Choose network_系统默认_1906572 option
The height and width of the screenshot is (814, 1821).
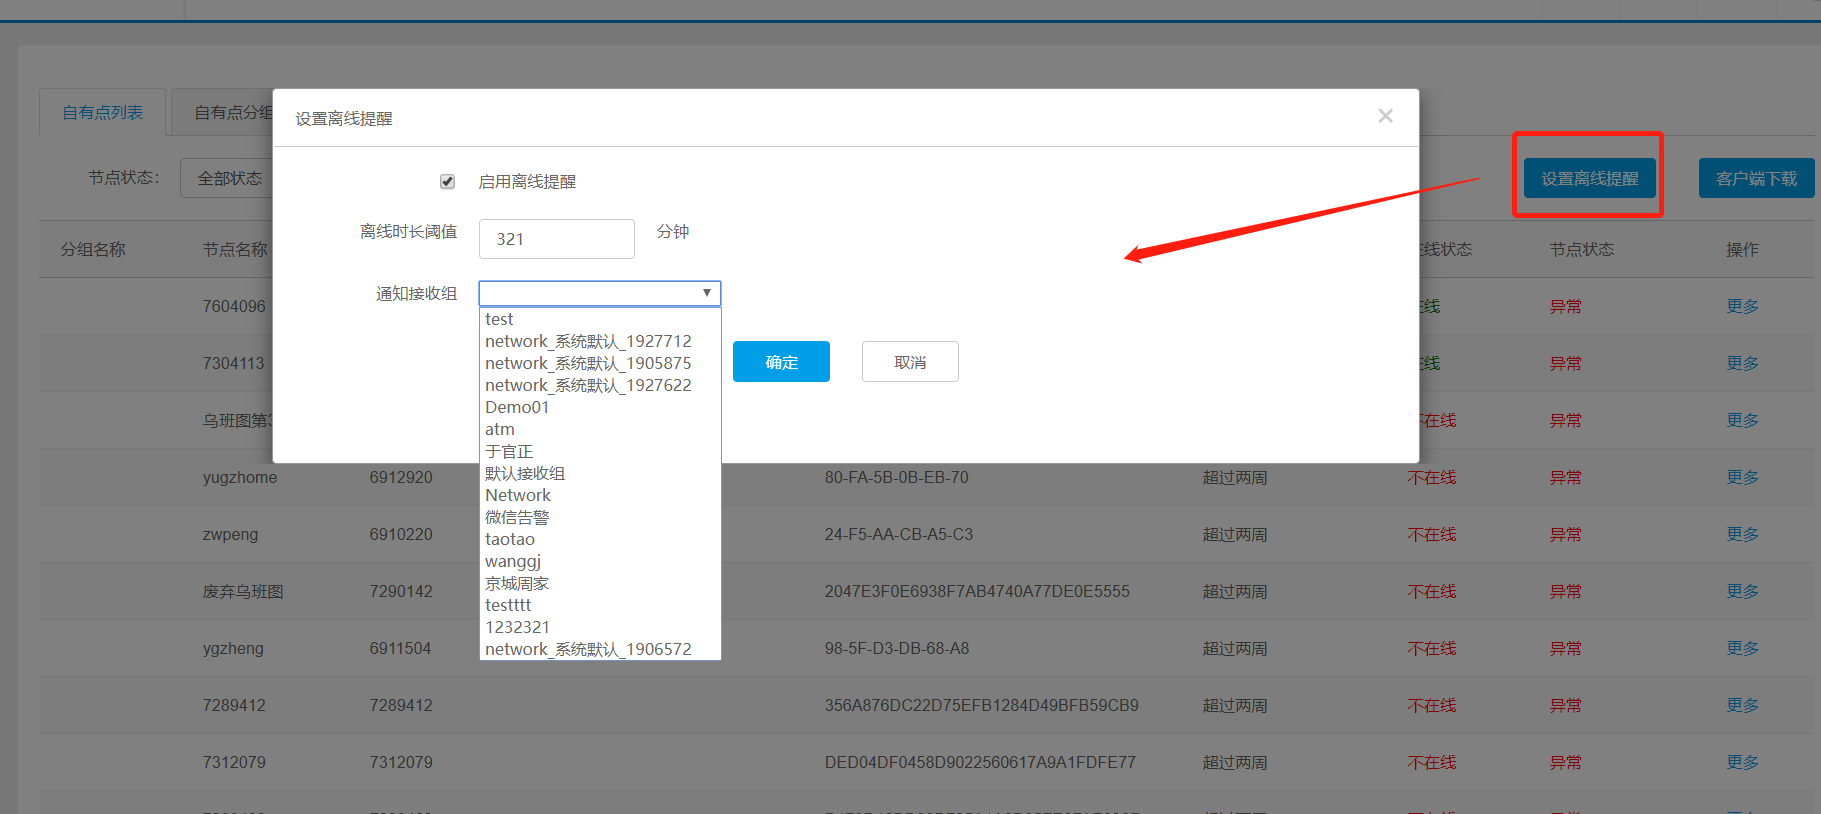(x=588, y=650)
